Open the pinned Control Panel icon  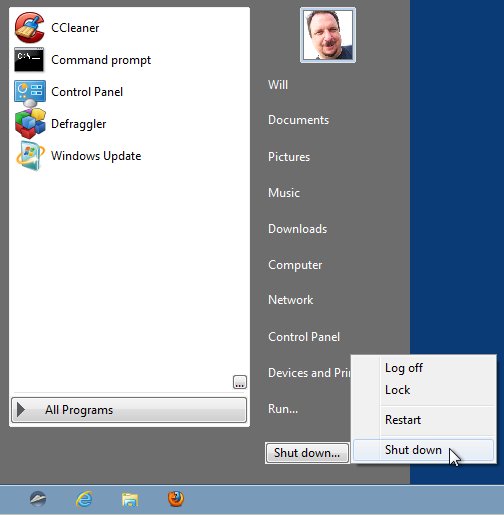click(x=30, y=92)
